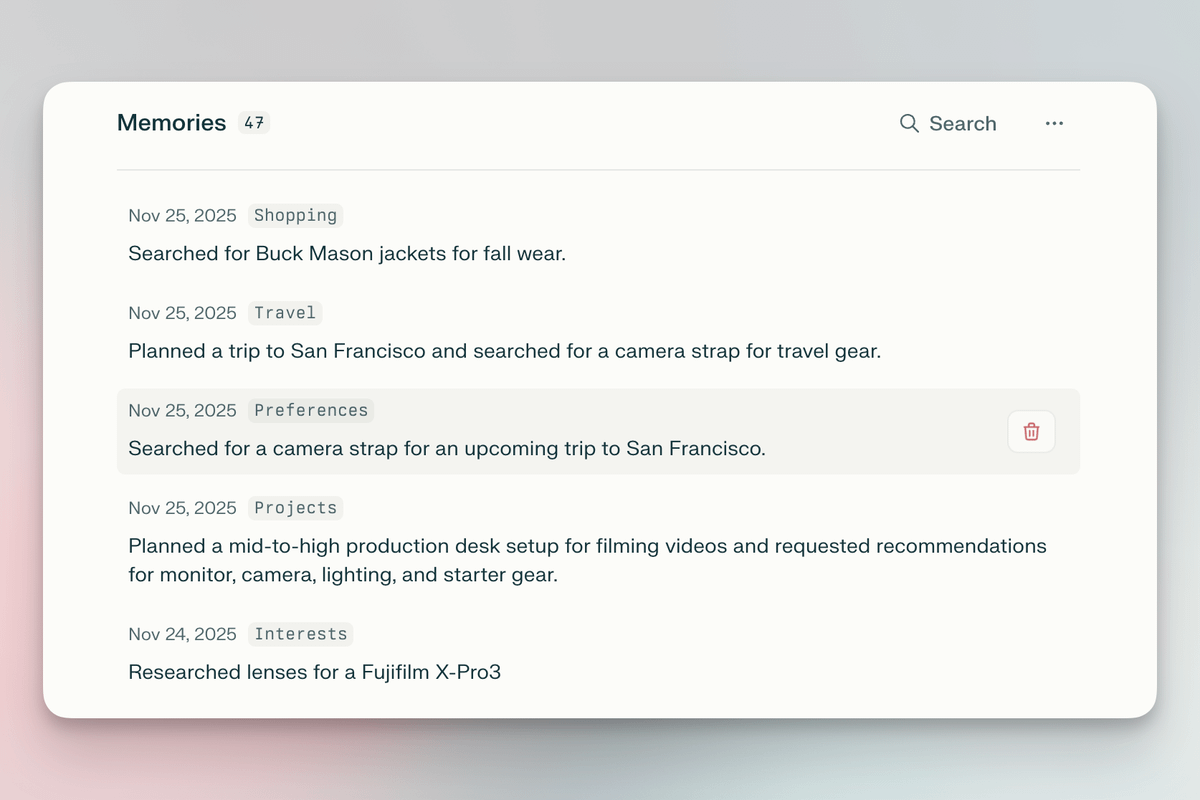Open the Fujifilm X-Pro3 lenses memory
1200x800 pixels.
click(314, 672)
